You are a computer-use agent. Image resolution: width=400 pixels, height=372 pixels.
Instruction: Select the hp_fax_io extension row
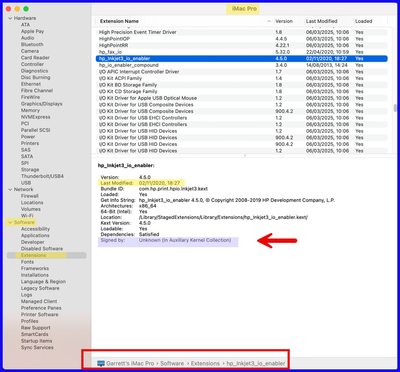coord(242,52)
